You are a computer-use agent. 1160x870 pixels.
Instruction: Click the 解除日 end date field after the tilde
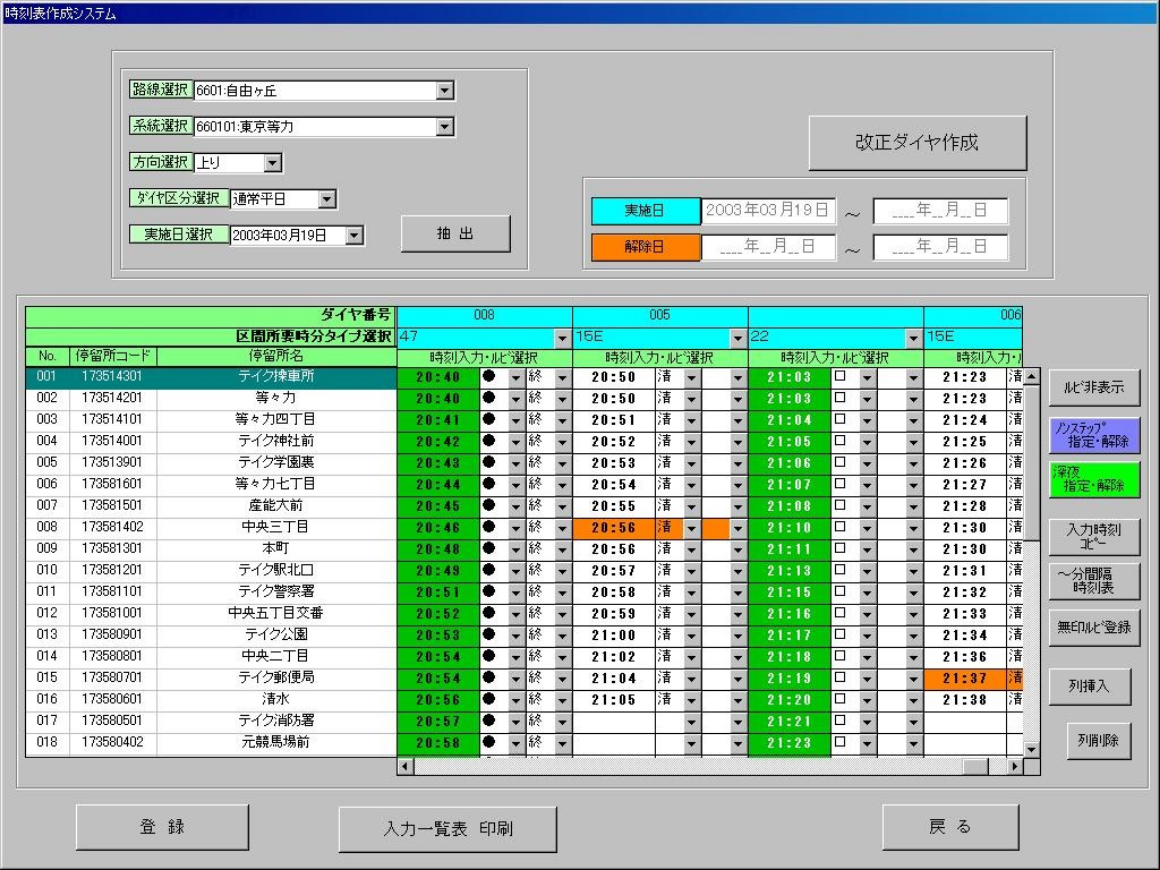coord(940,247)
